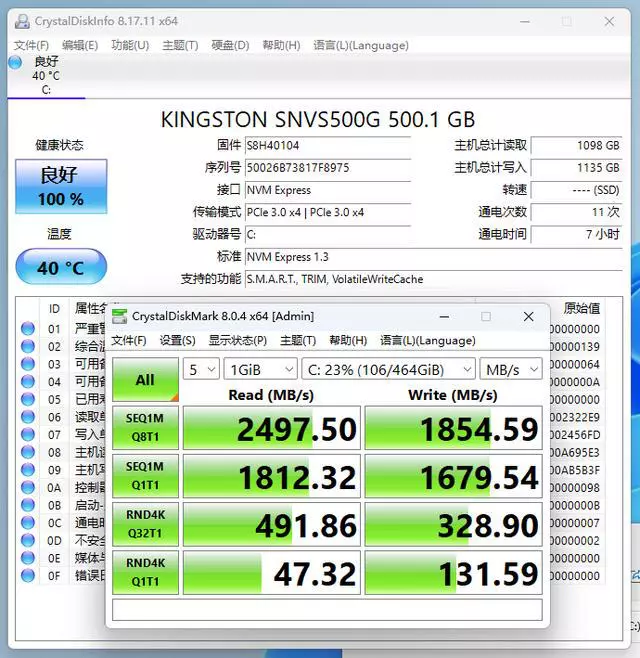Open CrystalDiskInfo 语言(L)(Language) menu

361,45
